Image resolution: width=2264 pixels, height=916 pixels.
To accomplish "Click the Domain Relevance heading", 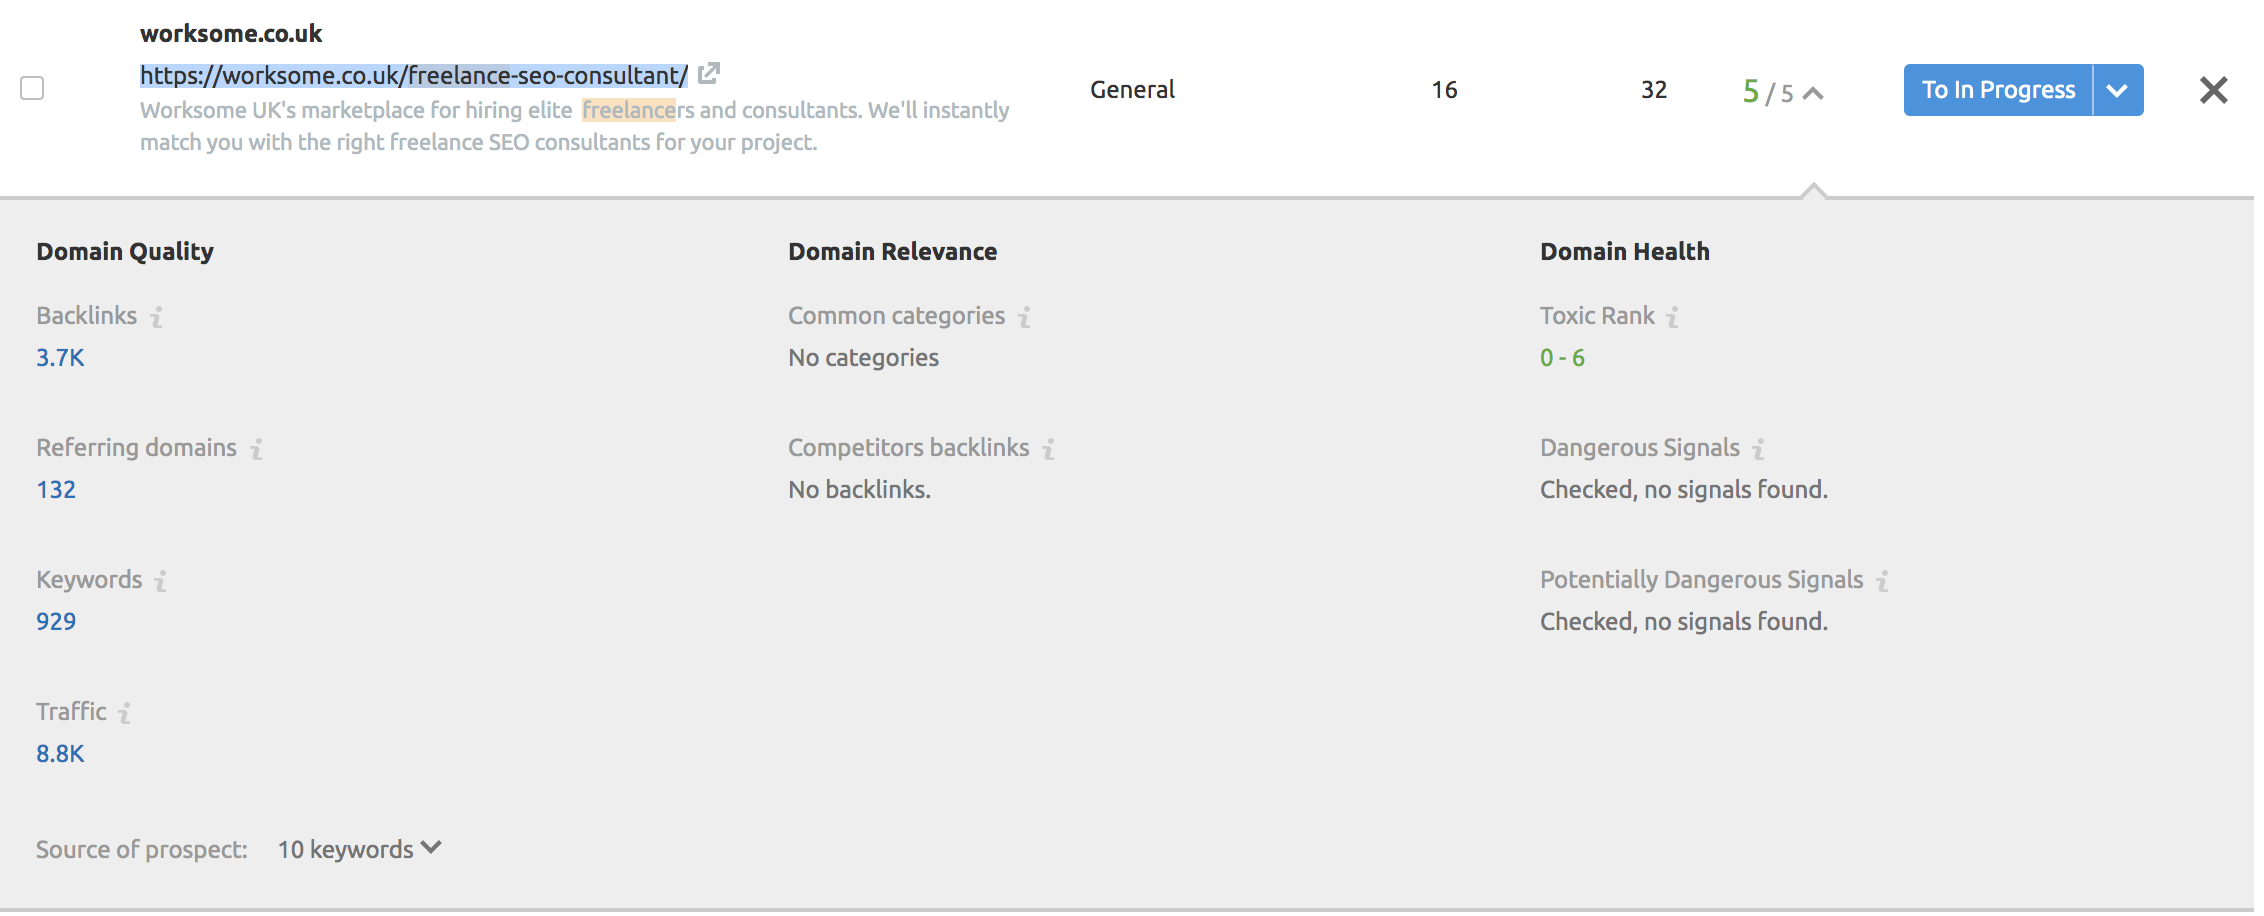I will pos(892,252).
